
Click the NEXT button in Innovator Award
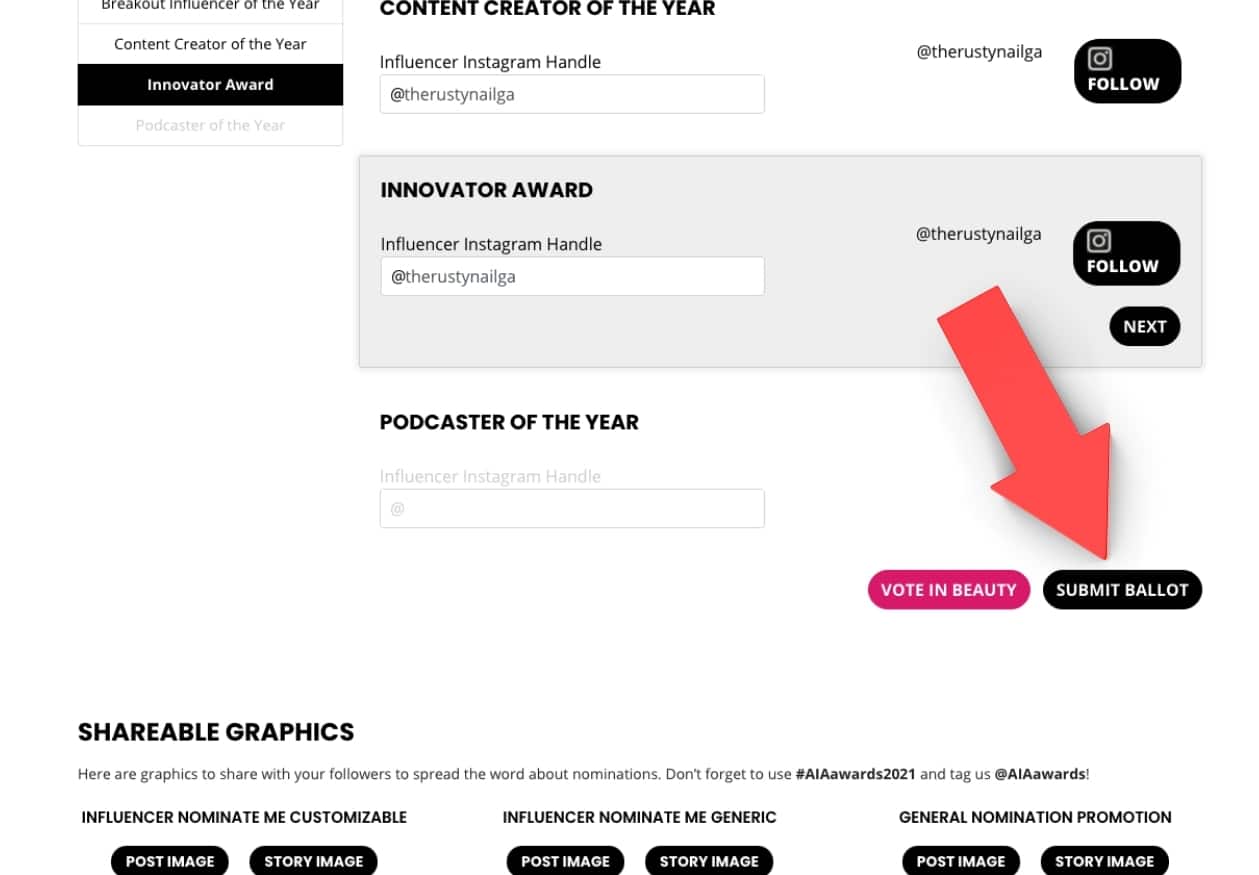[1144, 326]
